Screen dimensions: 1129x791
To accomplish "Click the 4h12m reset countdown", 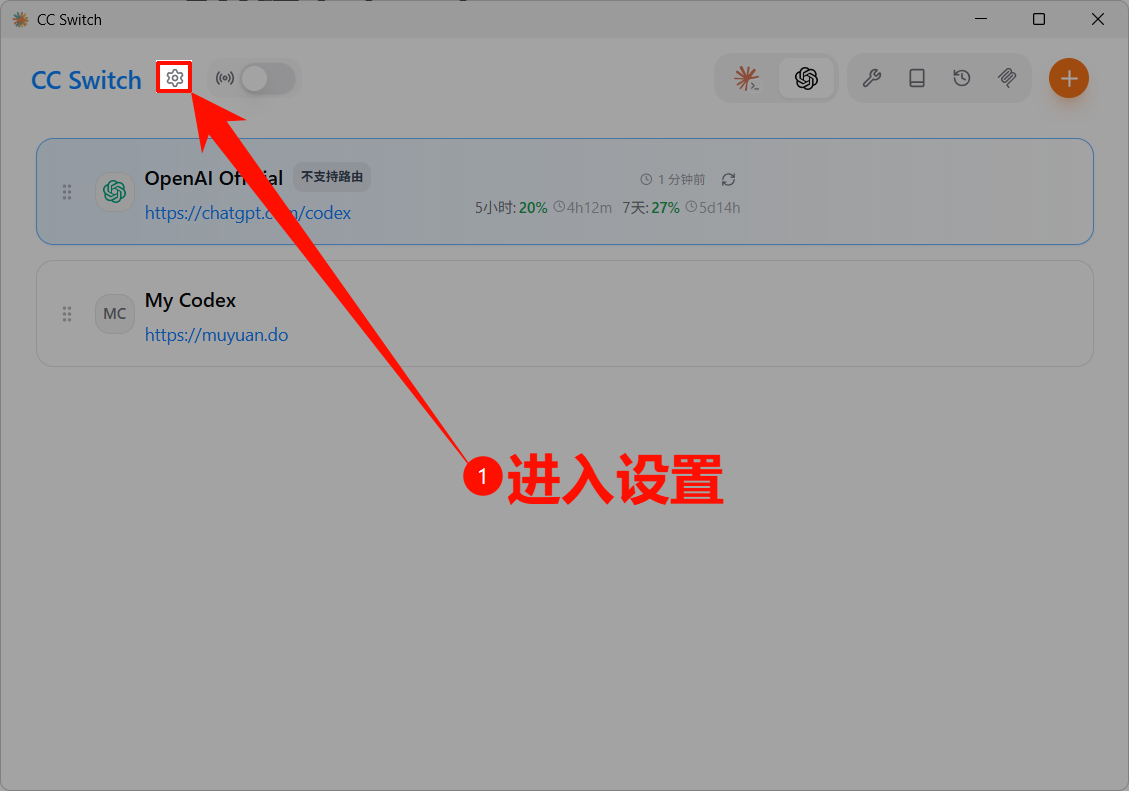I will tap(583, 208).
